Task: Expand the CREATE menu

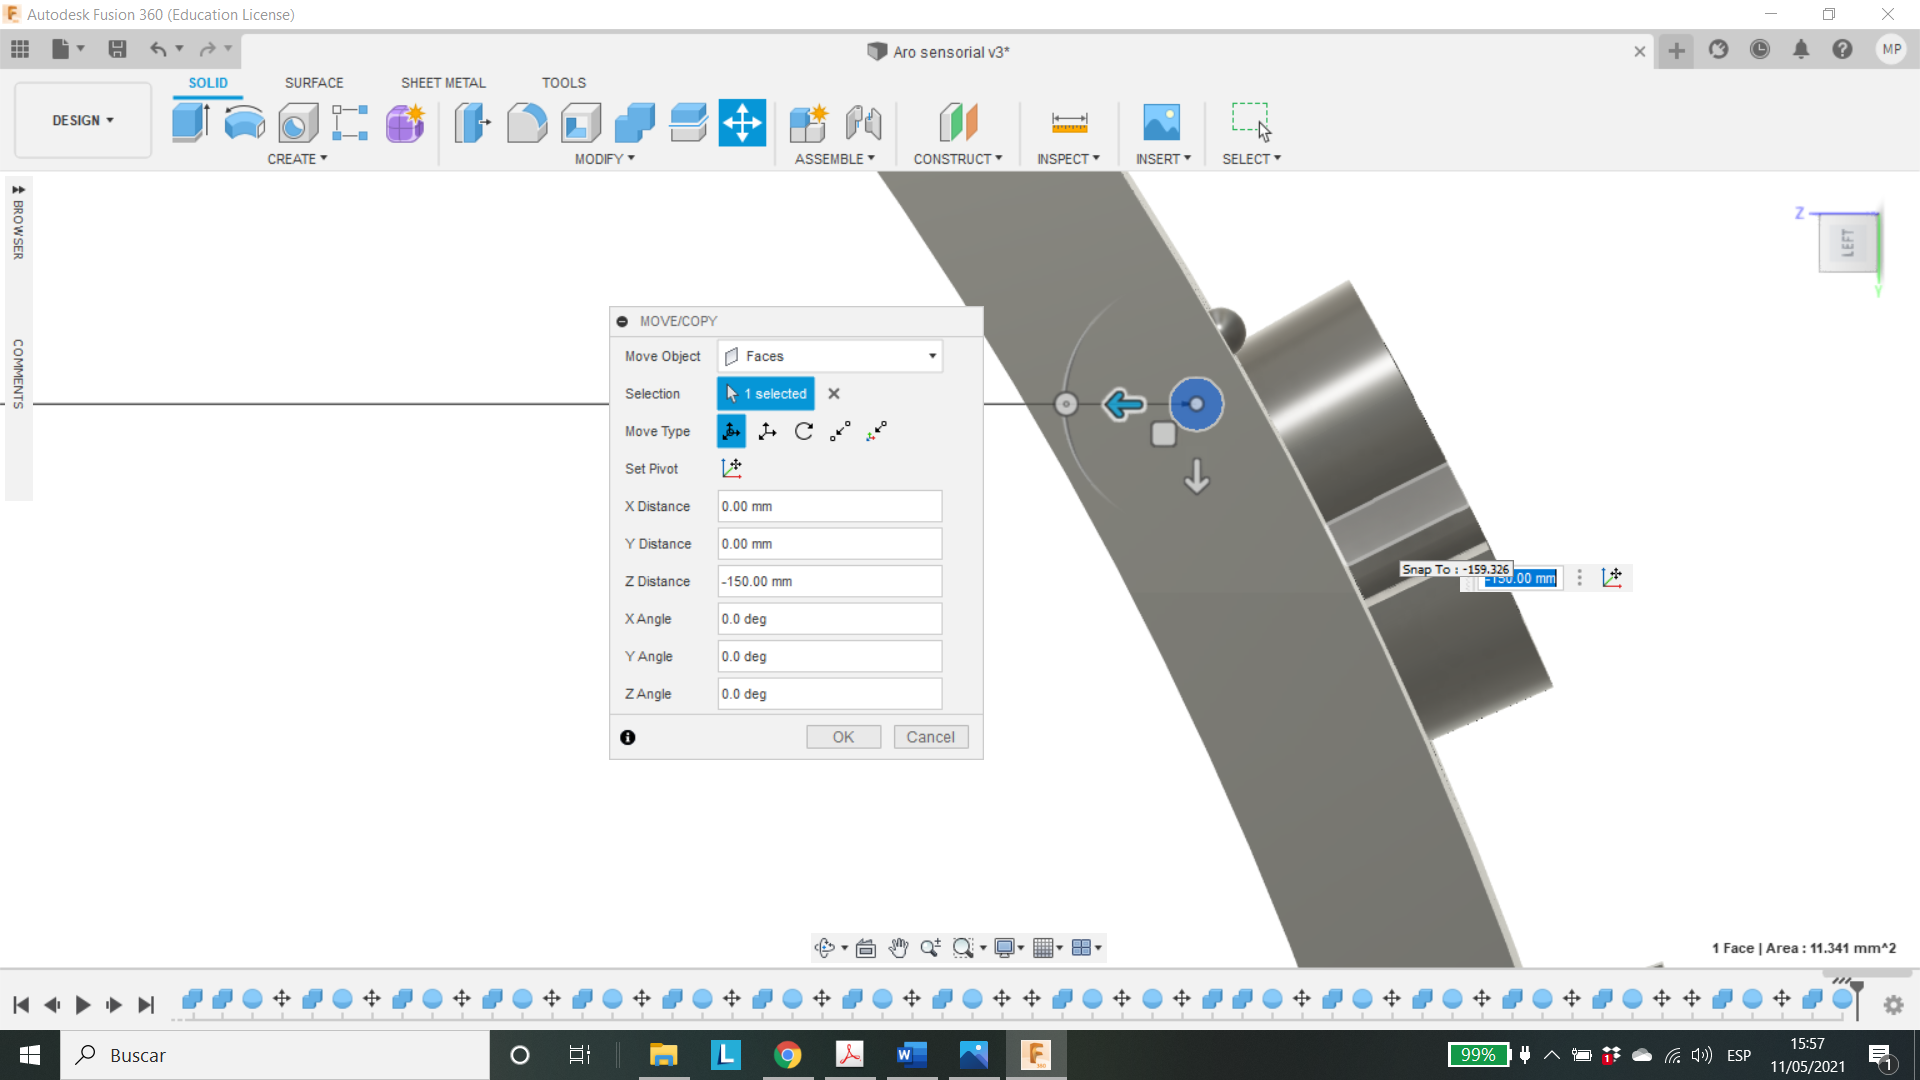Action: tap(297, 159)
